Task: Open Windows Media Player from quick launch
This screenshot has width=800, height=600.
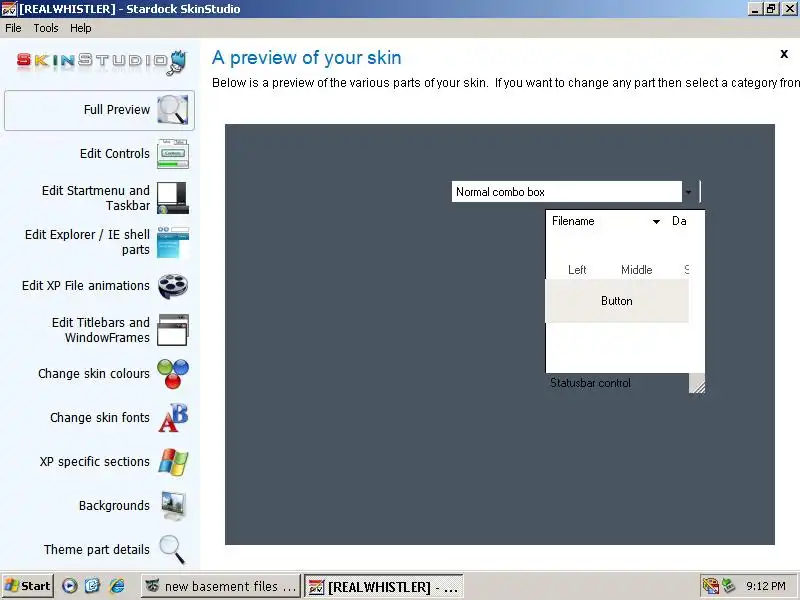Action: point(70,586)
